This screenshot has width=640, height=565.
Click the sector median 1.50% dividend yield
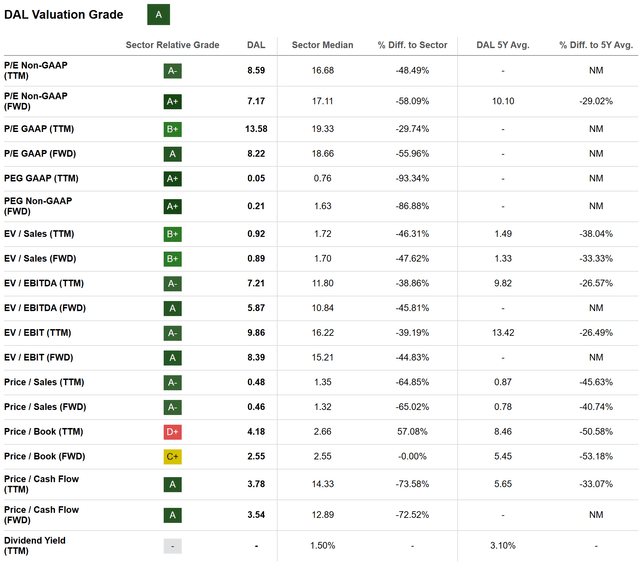322,546
